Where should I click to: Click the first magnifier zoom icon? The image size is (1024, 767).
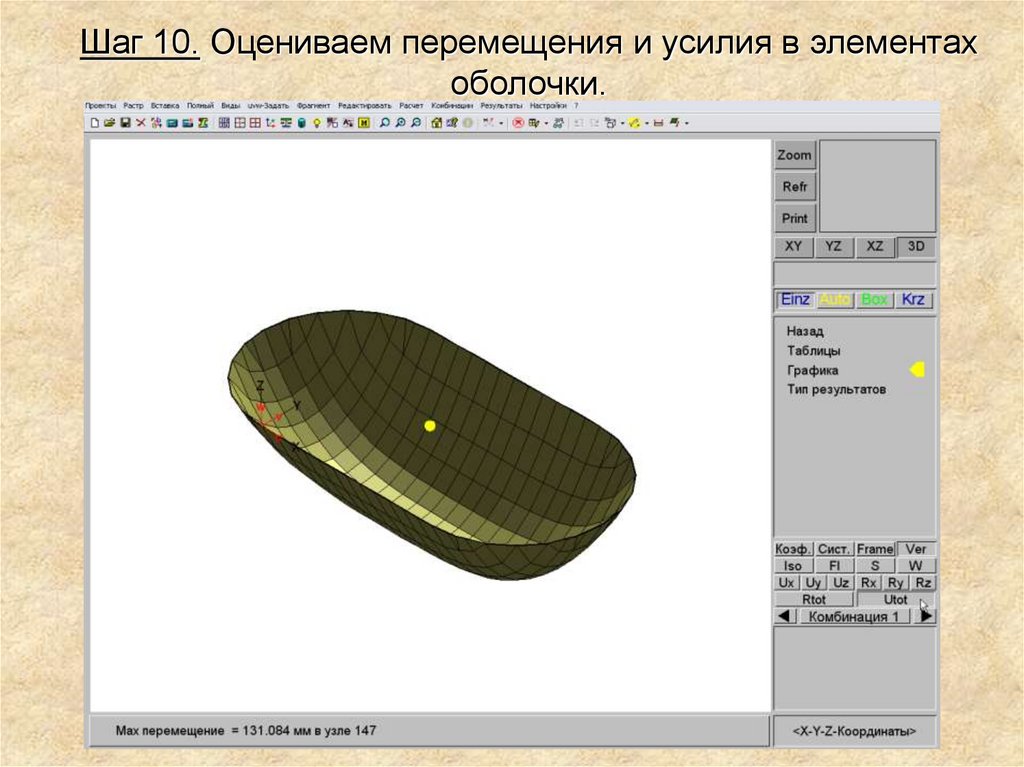coord(384,123)
